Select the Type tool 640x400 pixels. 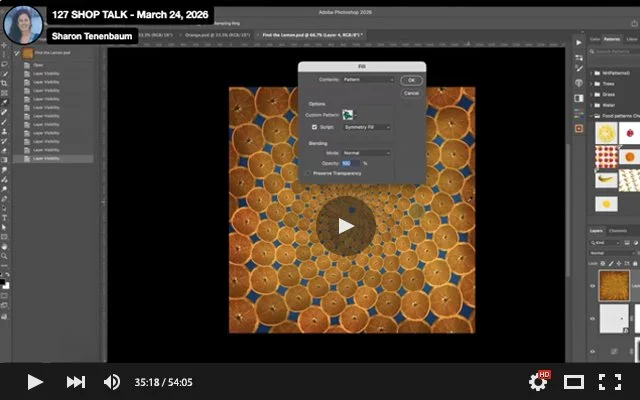[4, 218]
